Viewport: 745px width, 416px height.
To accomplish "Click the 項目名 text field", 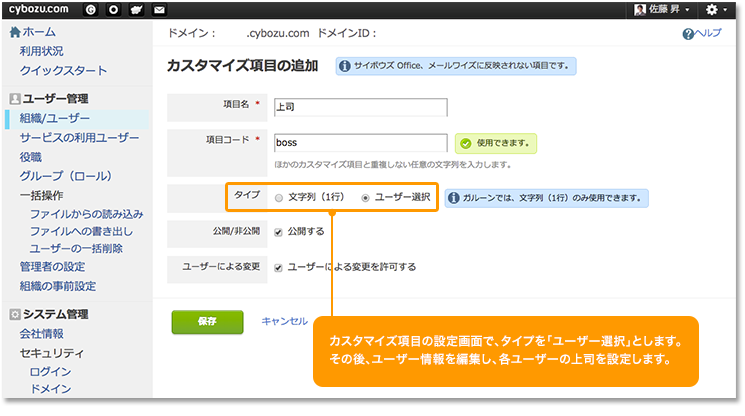I will pos(358,107).
